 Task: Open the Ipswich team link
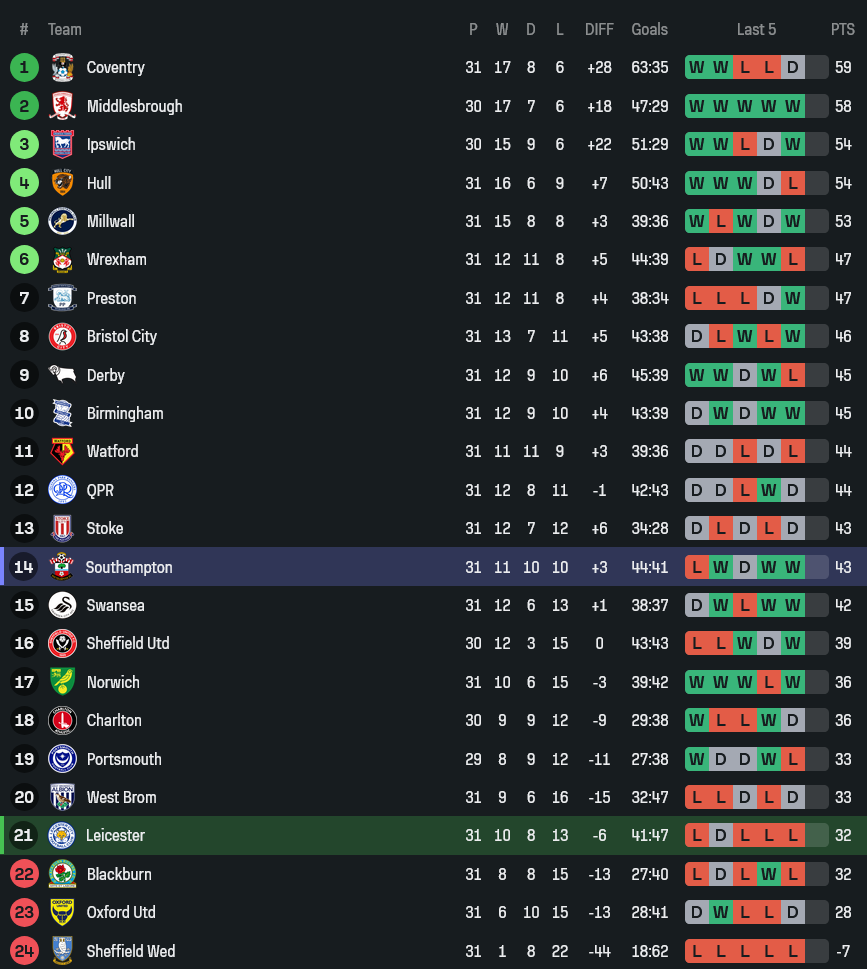pos(111,144)
